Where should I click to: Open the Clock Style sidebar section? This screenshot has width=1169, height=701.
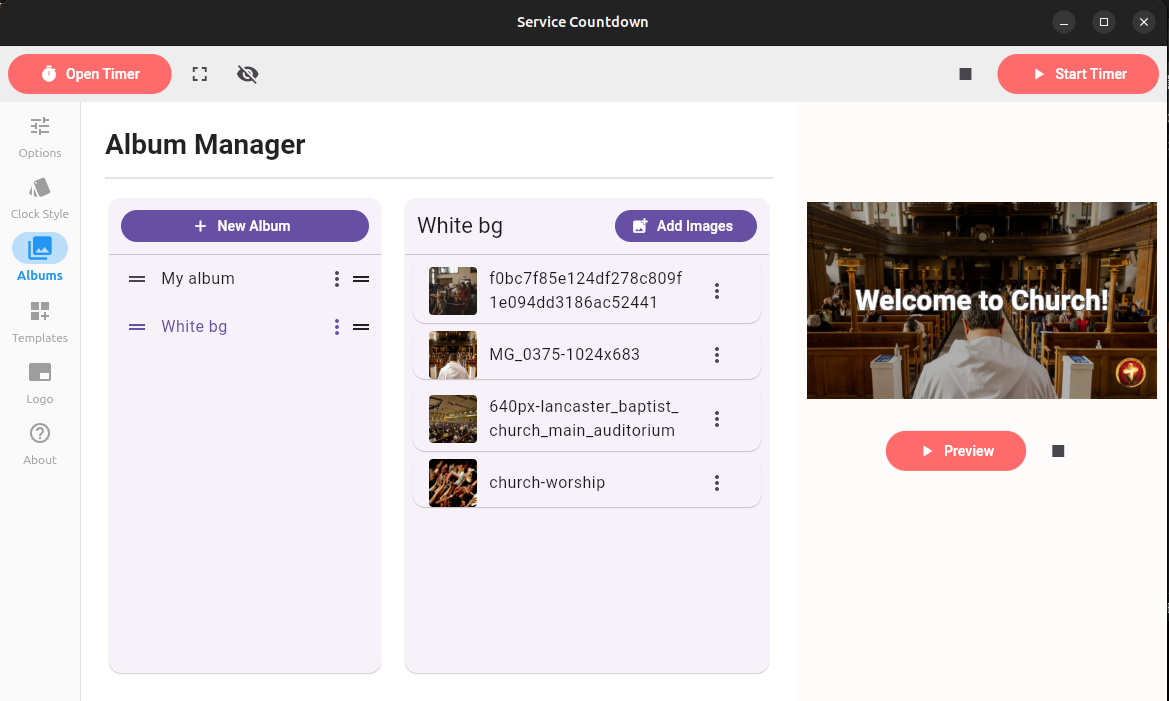40,198
